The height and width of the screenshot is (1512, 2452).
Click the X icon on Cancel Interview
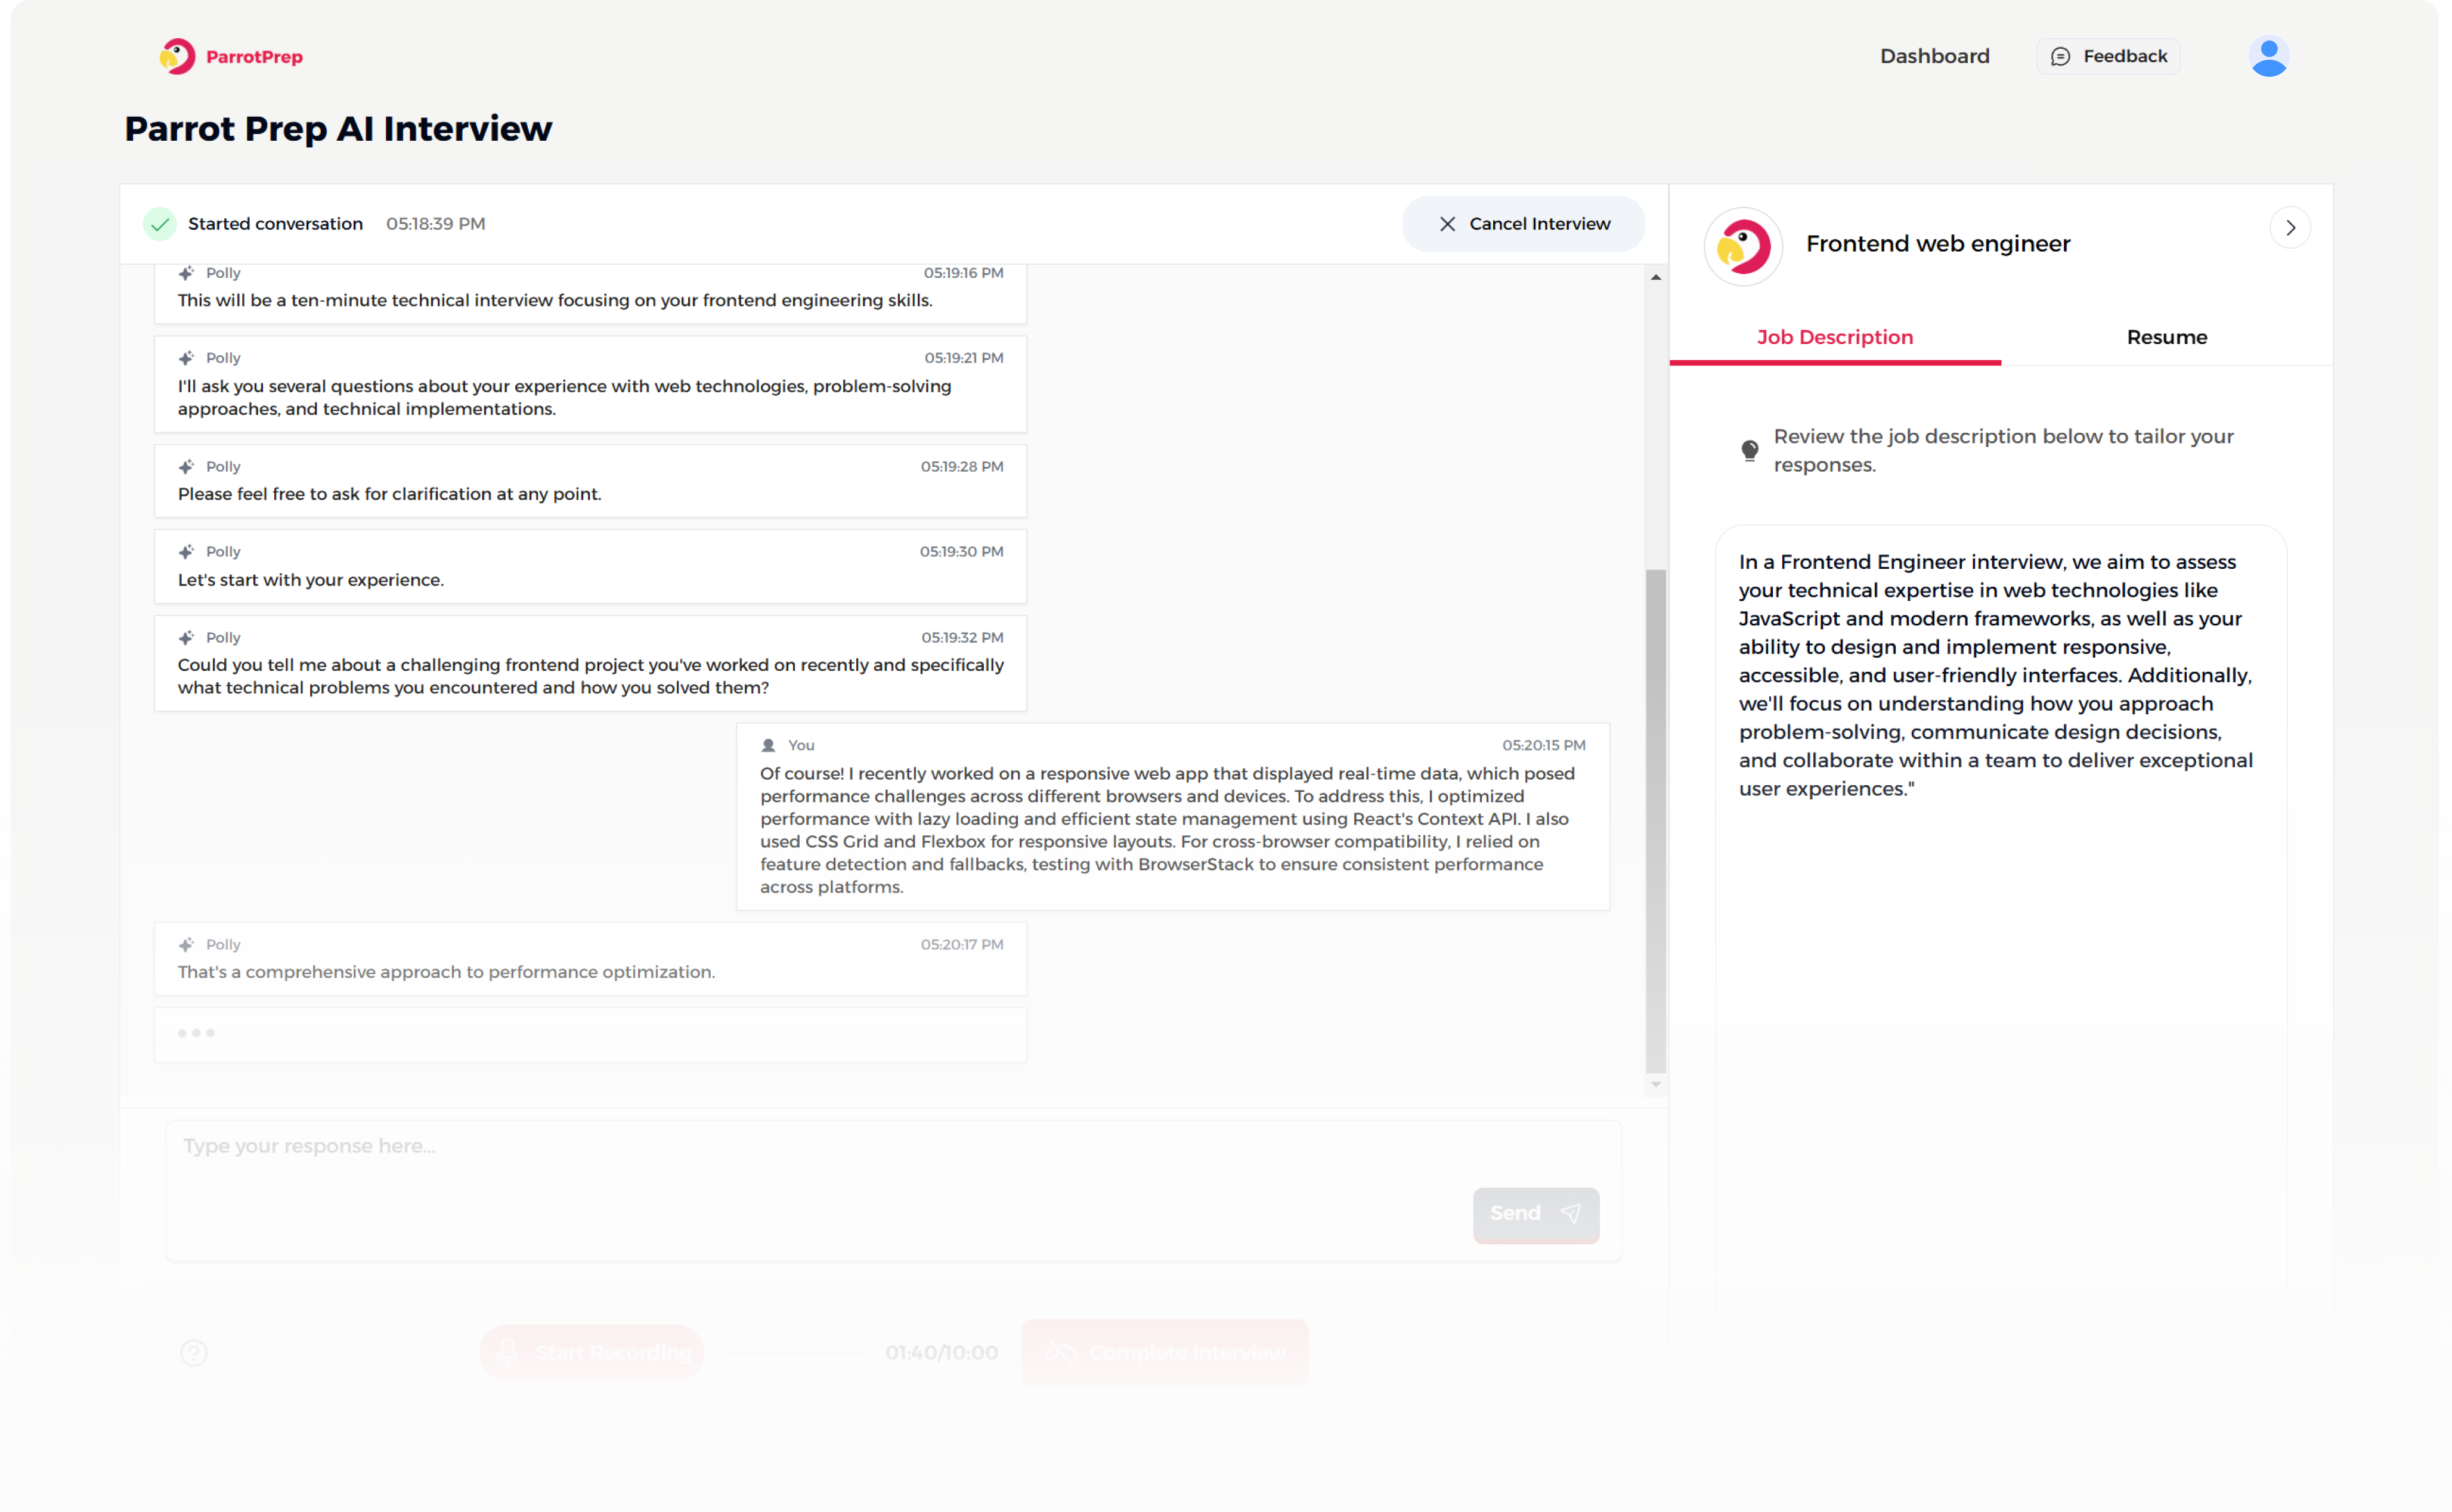tap(1447, 224)
